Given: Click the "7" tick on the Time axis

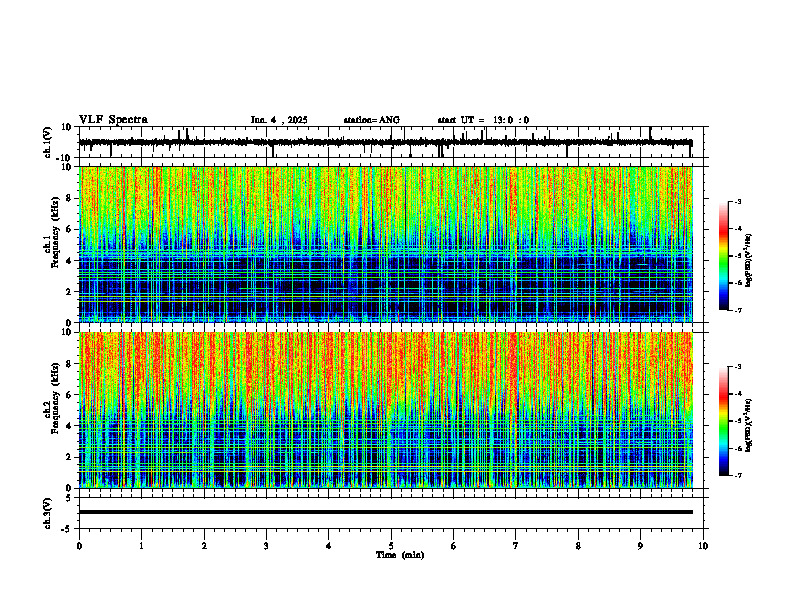Looking at the screenshot, I should [x=516, y=546].
